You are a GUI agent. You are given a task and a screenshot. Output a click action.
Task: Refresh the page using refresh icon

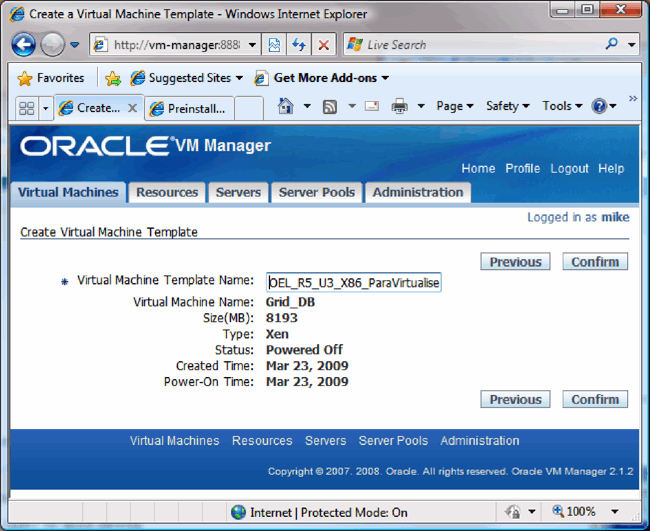tap(299, 45)
